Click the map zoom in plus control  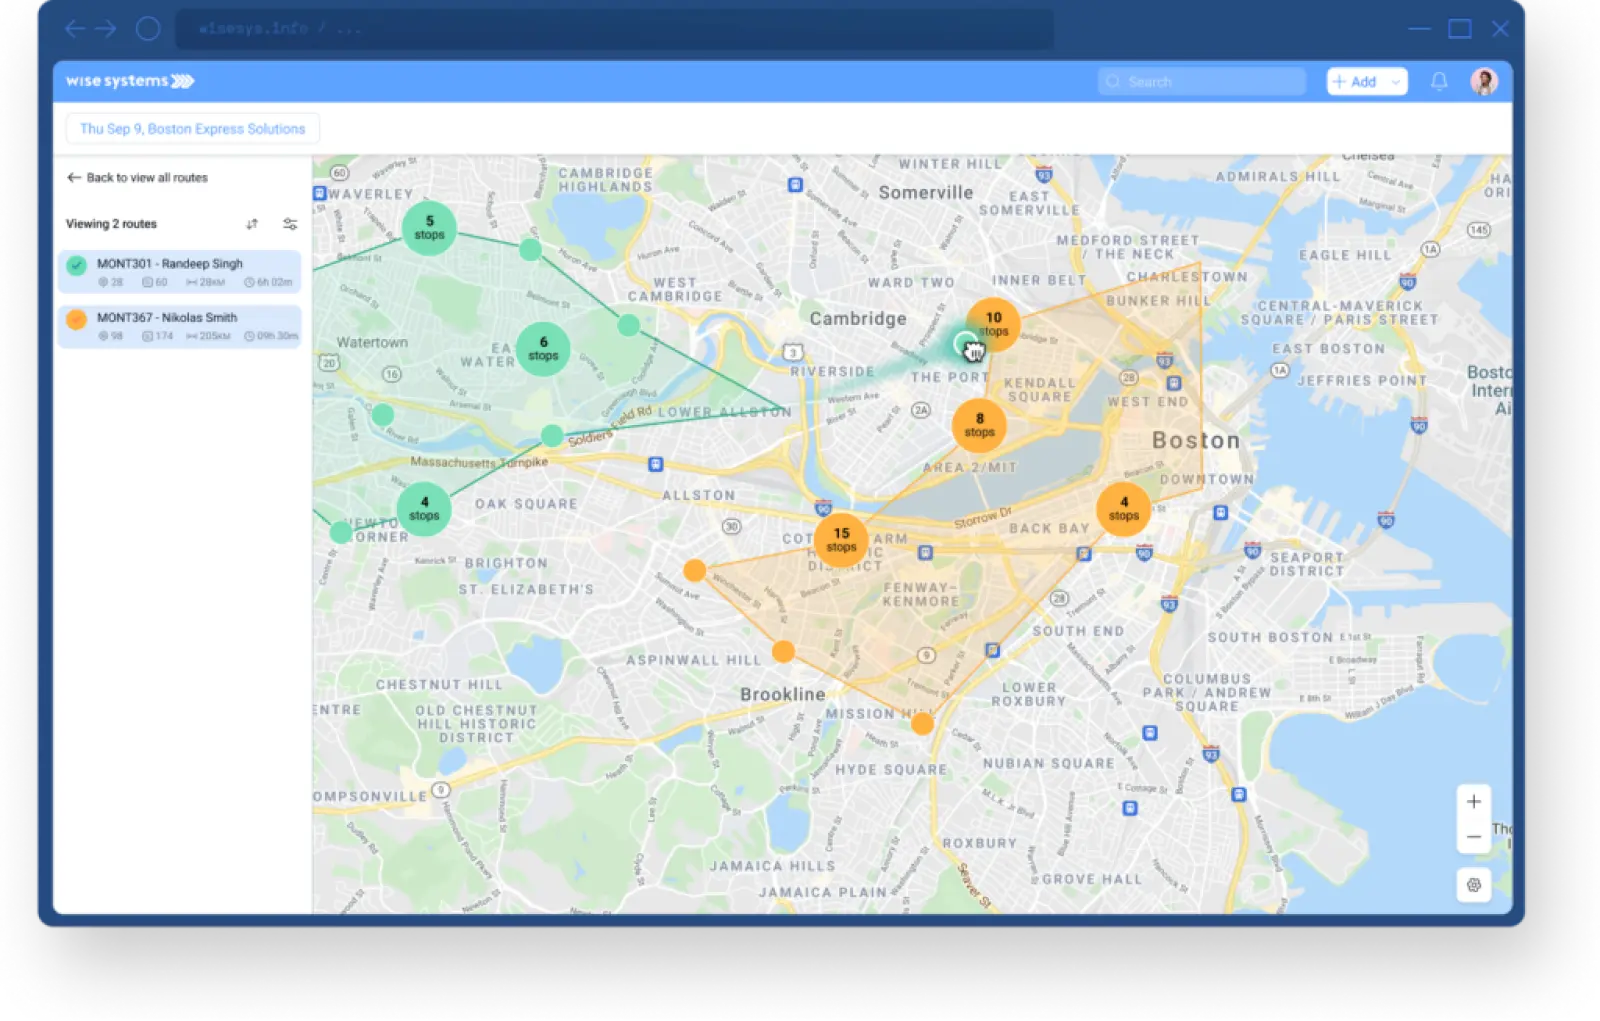[1473, 801]
